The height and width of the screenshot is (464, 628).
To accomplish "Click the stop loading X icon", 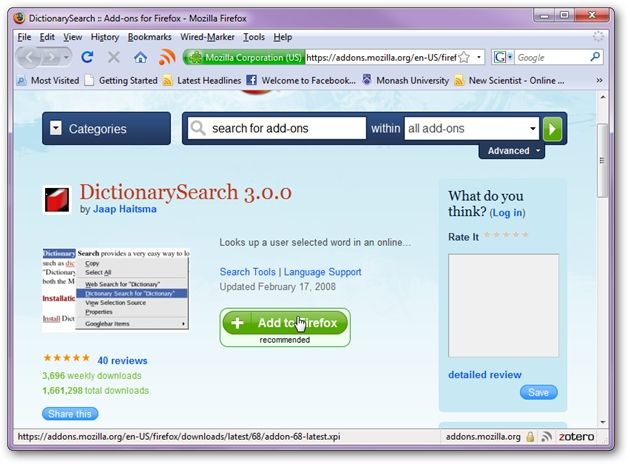I will pyautogui.click(x=114, y=57).
